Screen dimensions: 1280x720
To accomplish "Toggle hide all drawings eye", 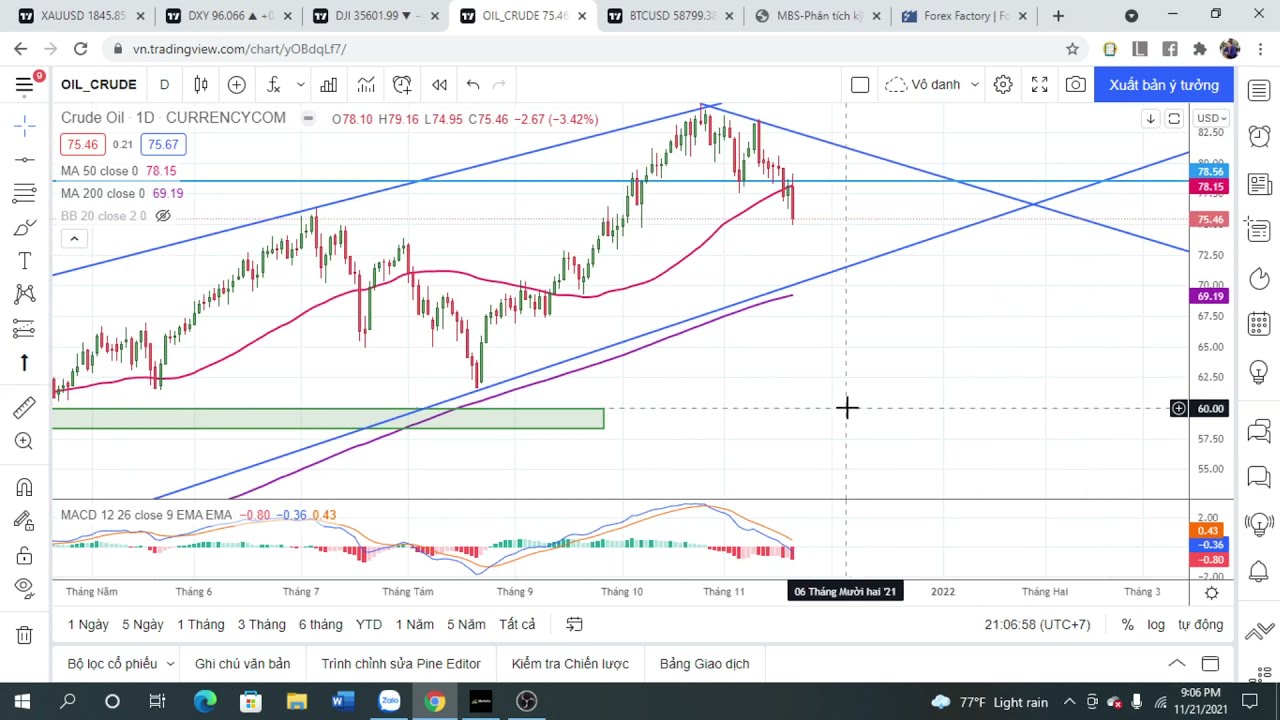I will [x=25, y=588].
